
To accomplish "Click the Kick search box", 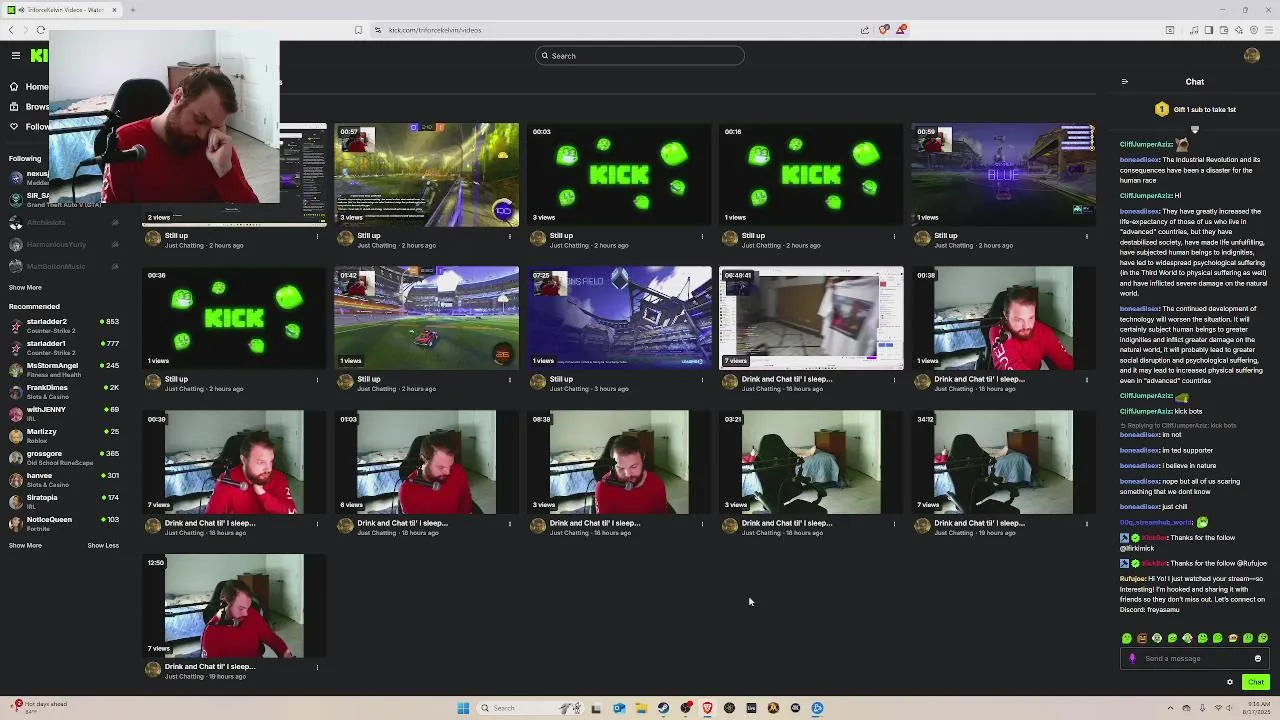I will 640,56.
